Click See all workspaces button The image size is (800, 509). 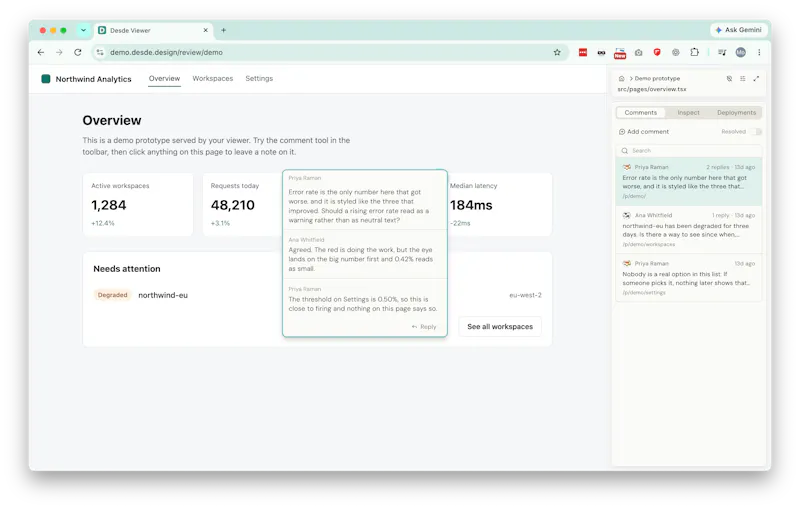pyautogui.click(x=500, y=326)
